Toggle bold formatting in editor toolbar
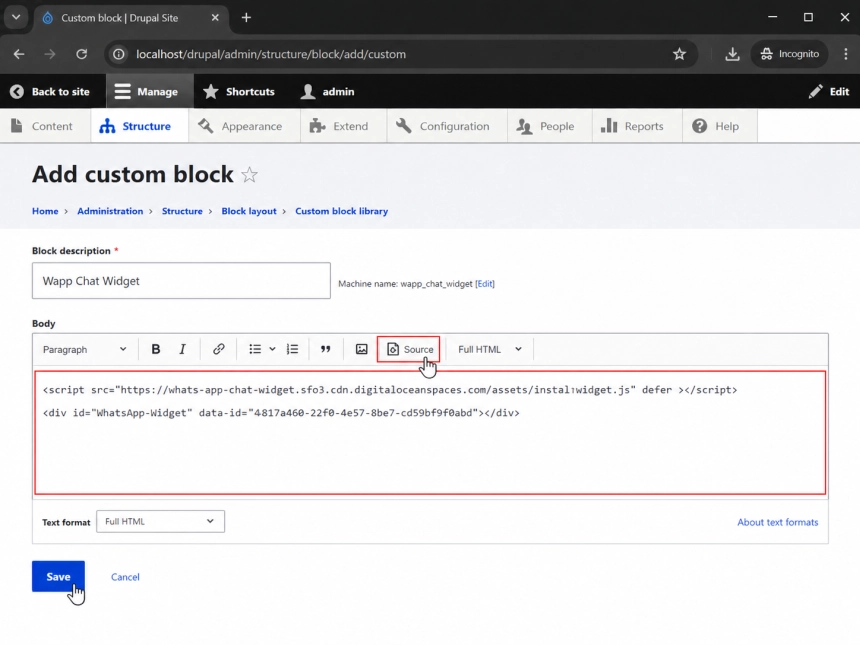The image size is (860, 645). click(x=156, y=349)
